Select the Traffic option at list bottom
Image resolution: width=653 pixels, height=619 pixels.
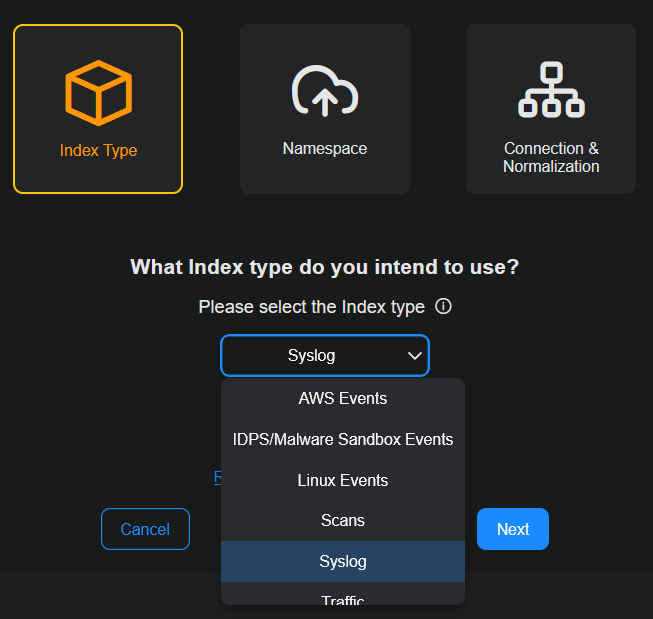pyautogui.click(x=342, y=599)
